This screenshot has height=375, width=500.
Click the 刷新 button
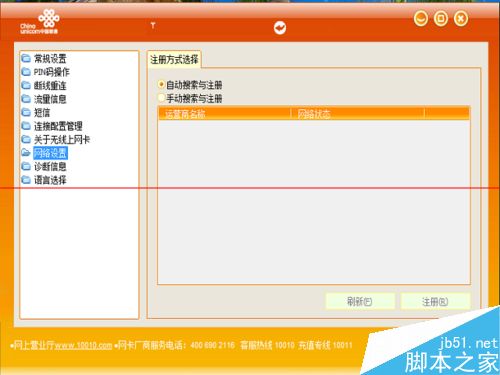360,302
